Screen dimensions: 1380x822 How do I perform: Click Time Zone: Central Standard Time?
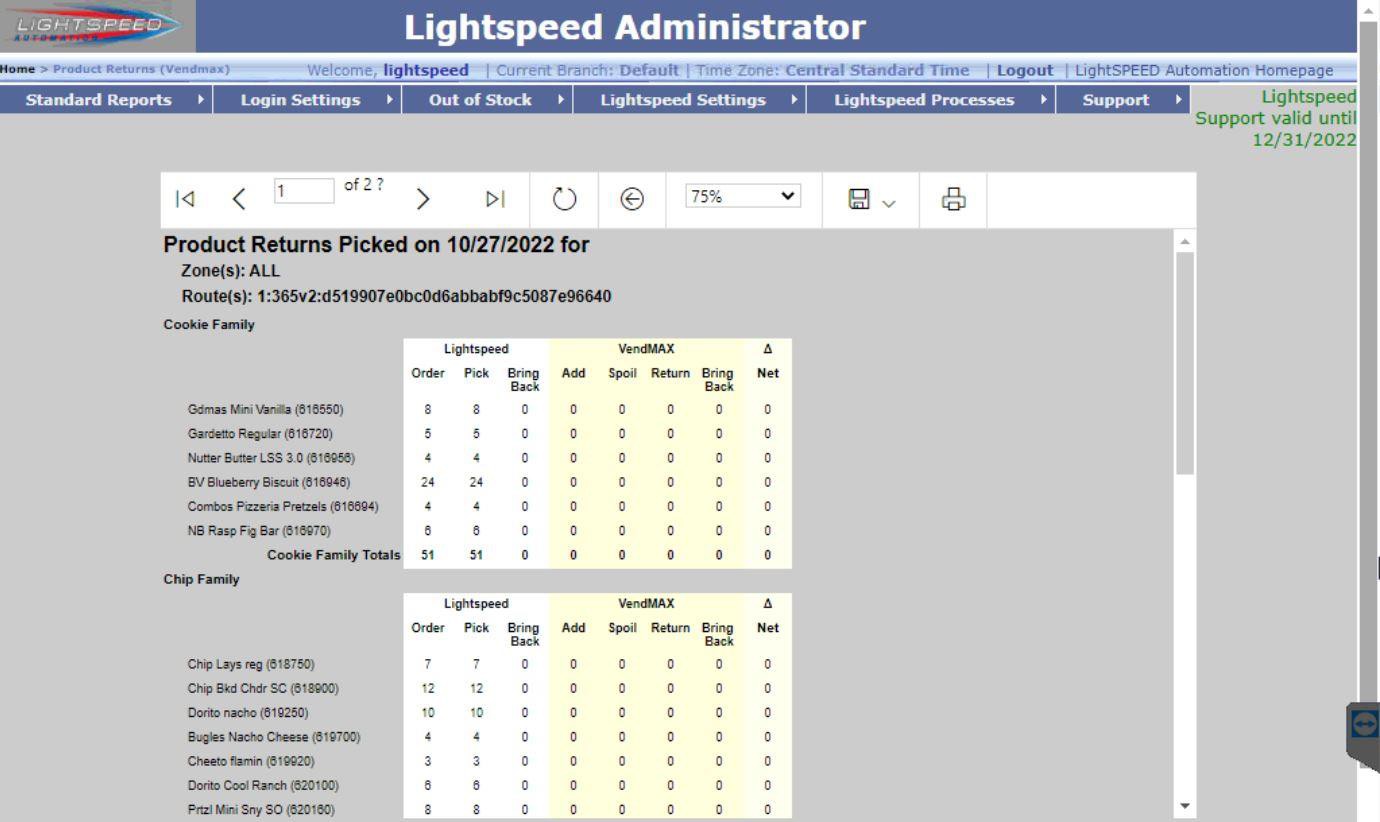pos(834,70)
